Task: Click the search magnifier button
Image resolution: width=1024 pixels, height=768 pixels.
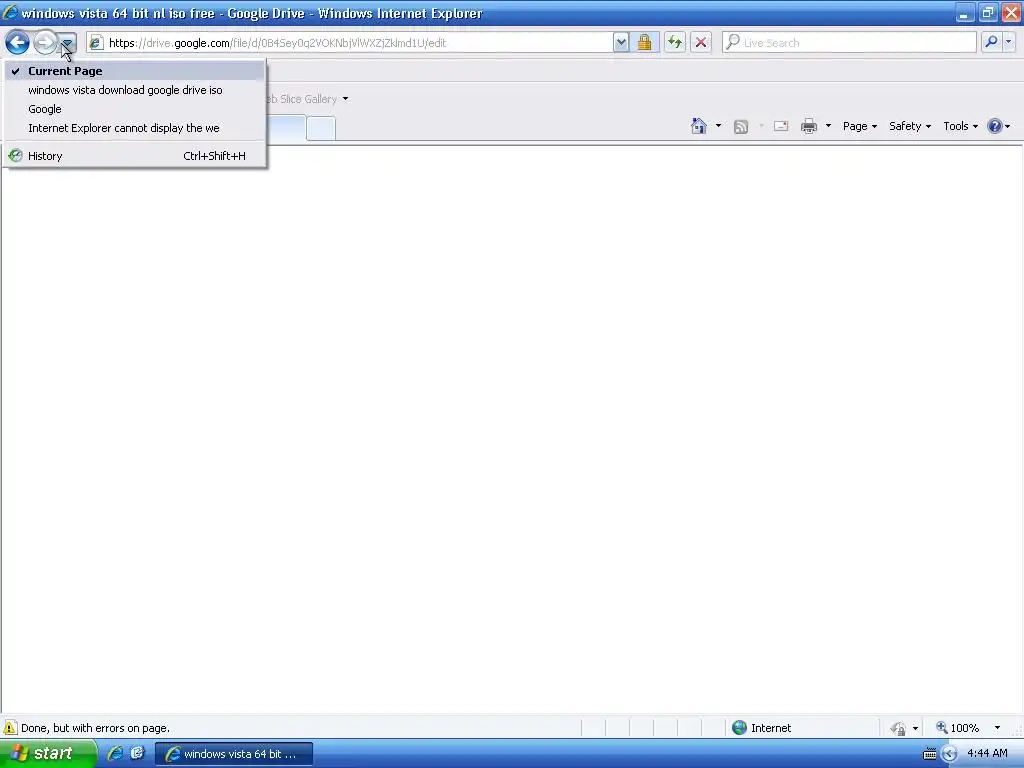Action: 991,43
